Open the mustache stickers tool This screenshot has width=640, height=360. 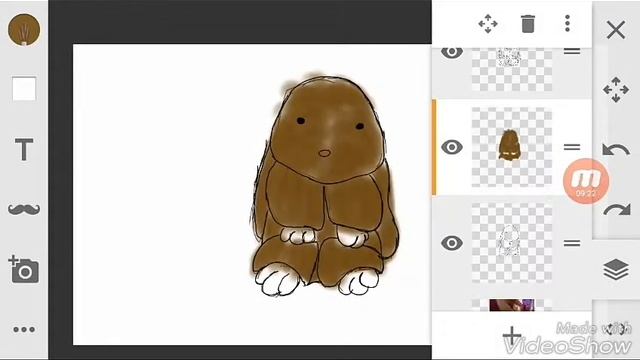(24, 209)
